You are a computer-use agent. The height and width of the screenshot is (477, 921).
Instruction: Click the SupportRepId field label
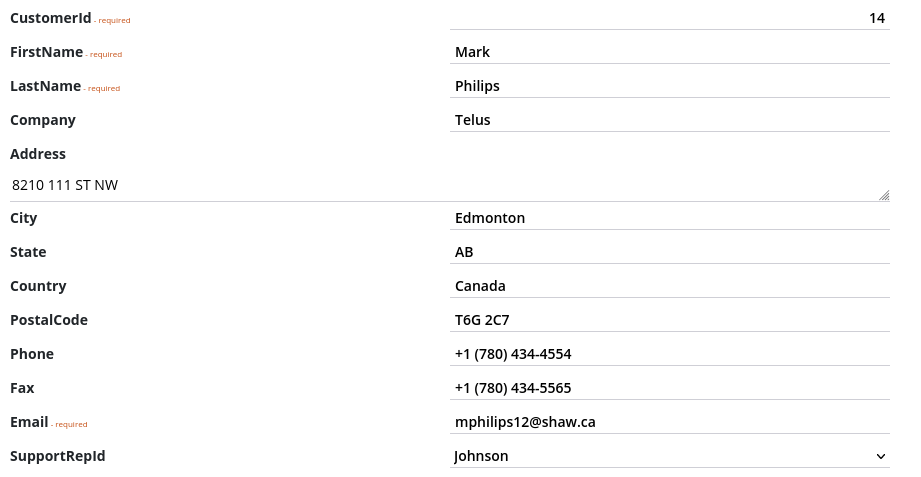point(58,456)
